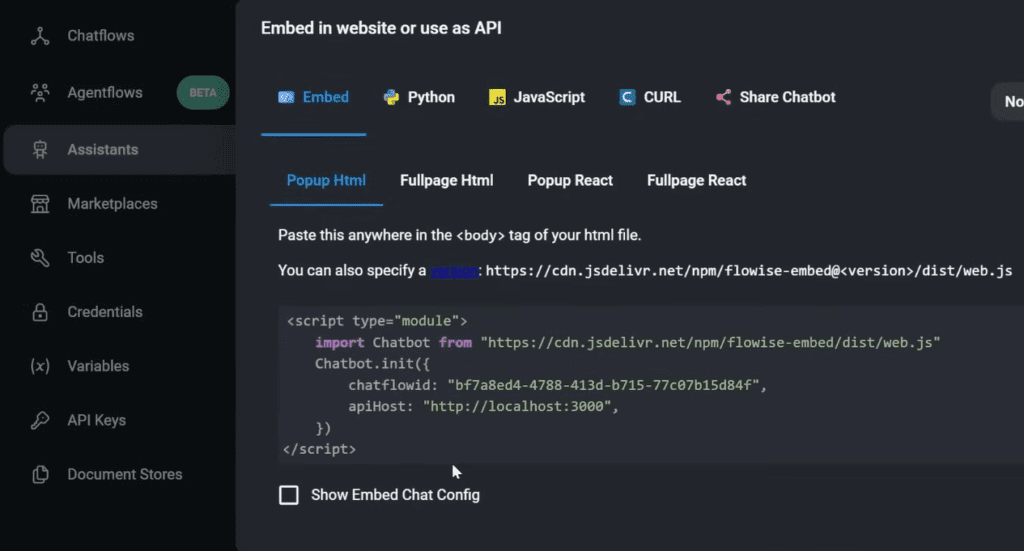Click the API Keys key icon

point(40,420)
